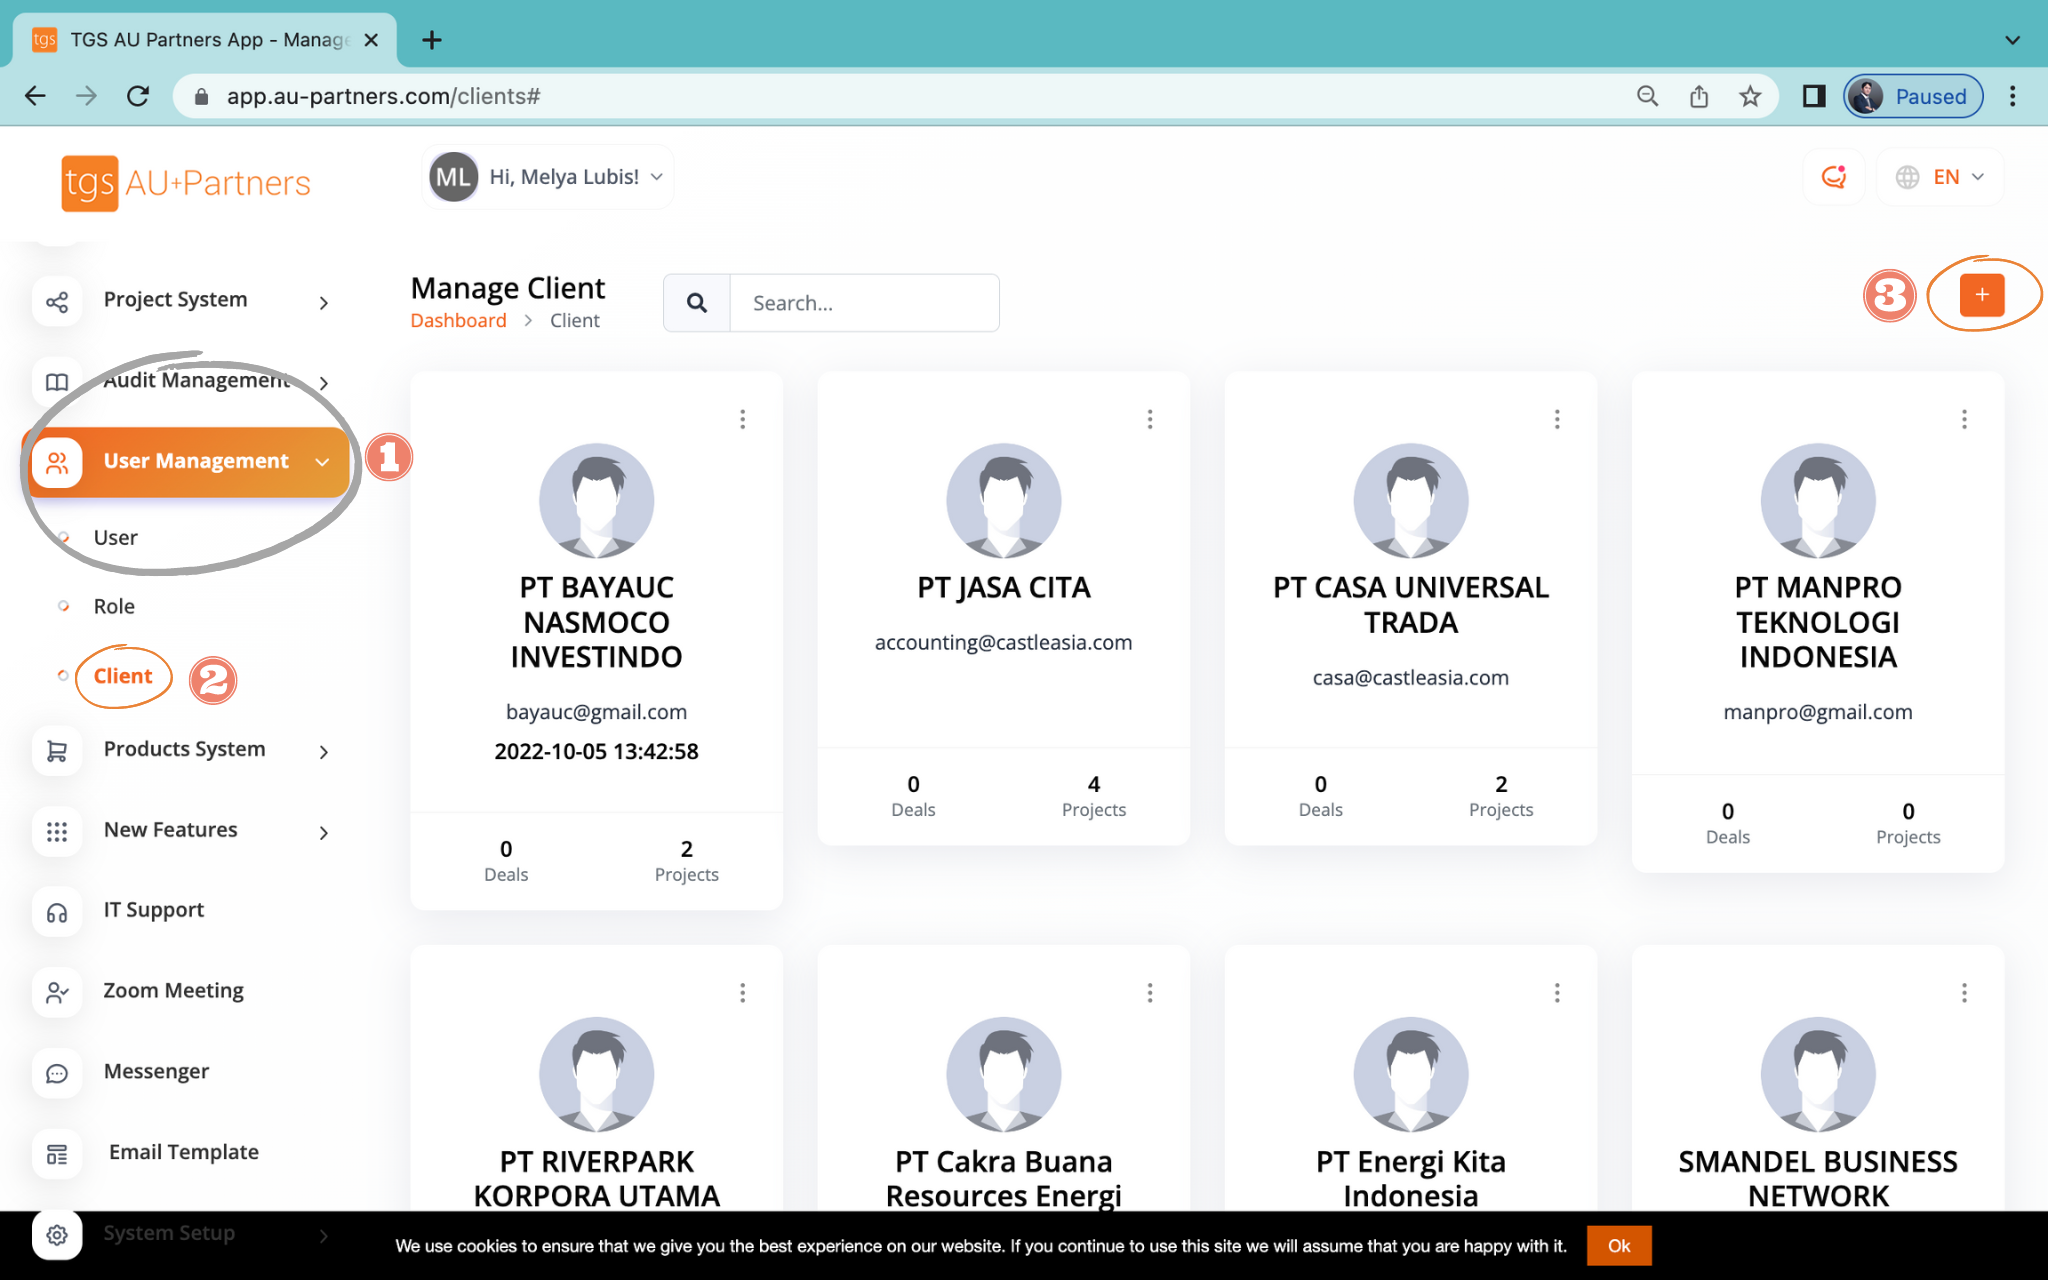Open three-dot menu on PT JASA CITA card
The image size is (2048, 1280).
[x=1150, y=419]
